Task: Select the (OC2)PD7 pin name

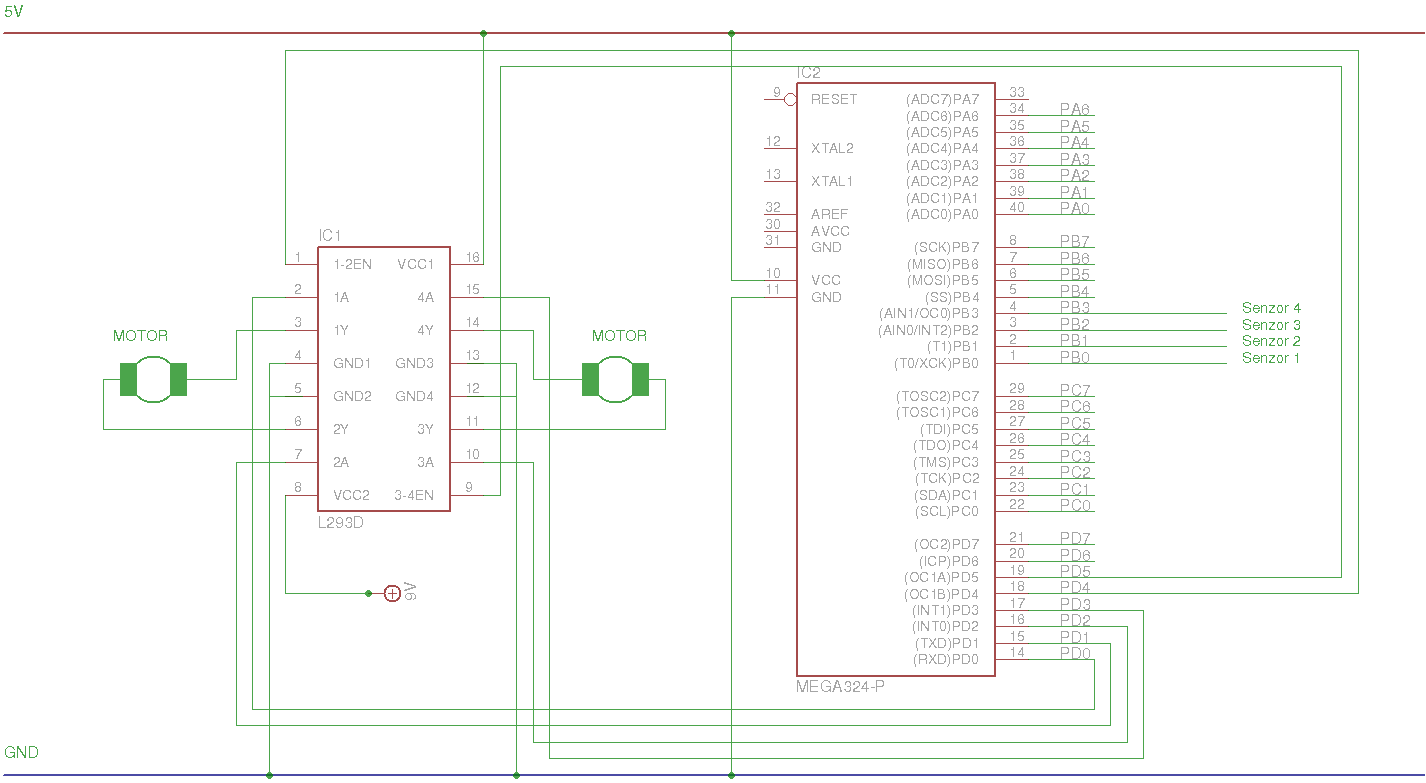Action: [947, 544]
